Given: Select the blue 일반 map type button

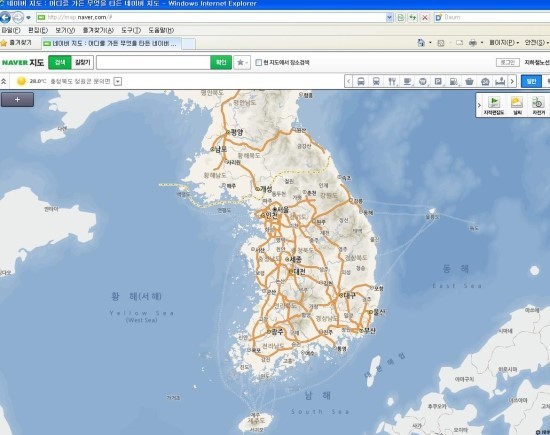Looking at the screenshot, I should [531, 81].
